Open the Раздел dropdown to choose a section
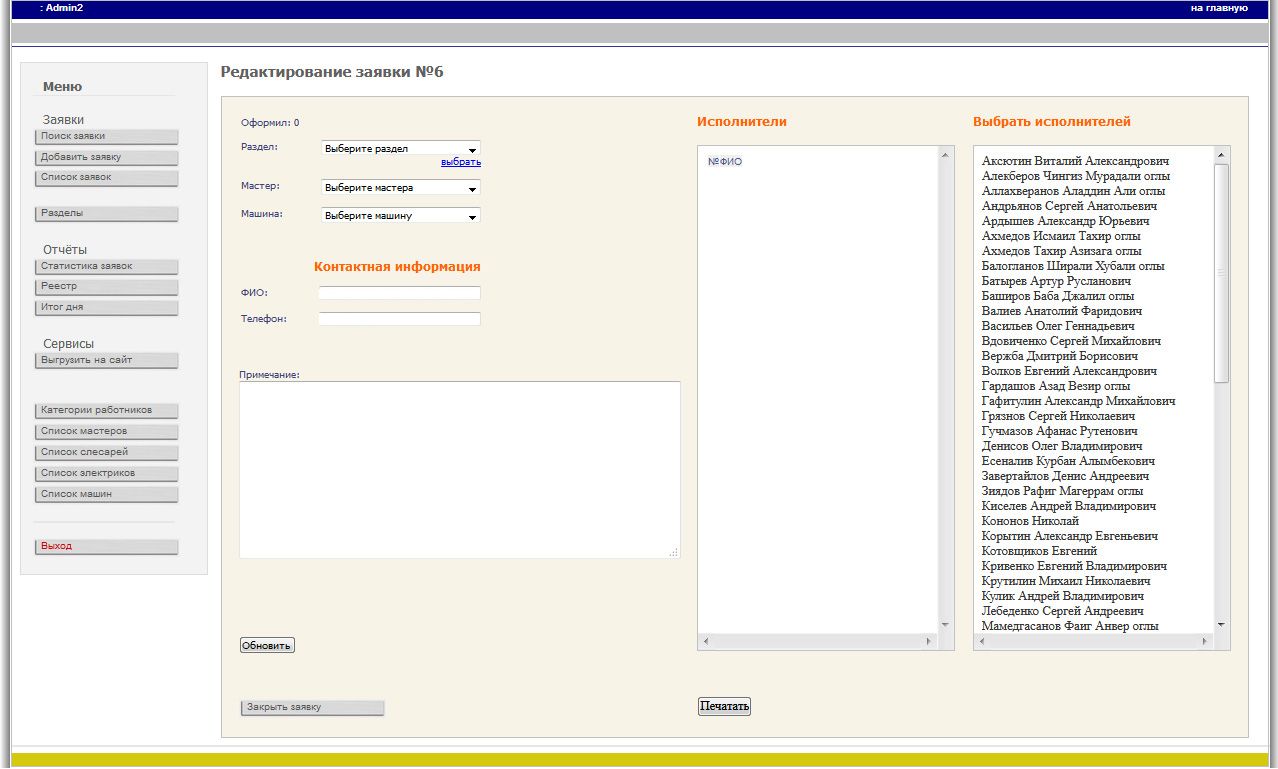The height and width of the screenshot is (769, 1278). tap(400, 147)
